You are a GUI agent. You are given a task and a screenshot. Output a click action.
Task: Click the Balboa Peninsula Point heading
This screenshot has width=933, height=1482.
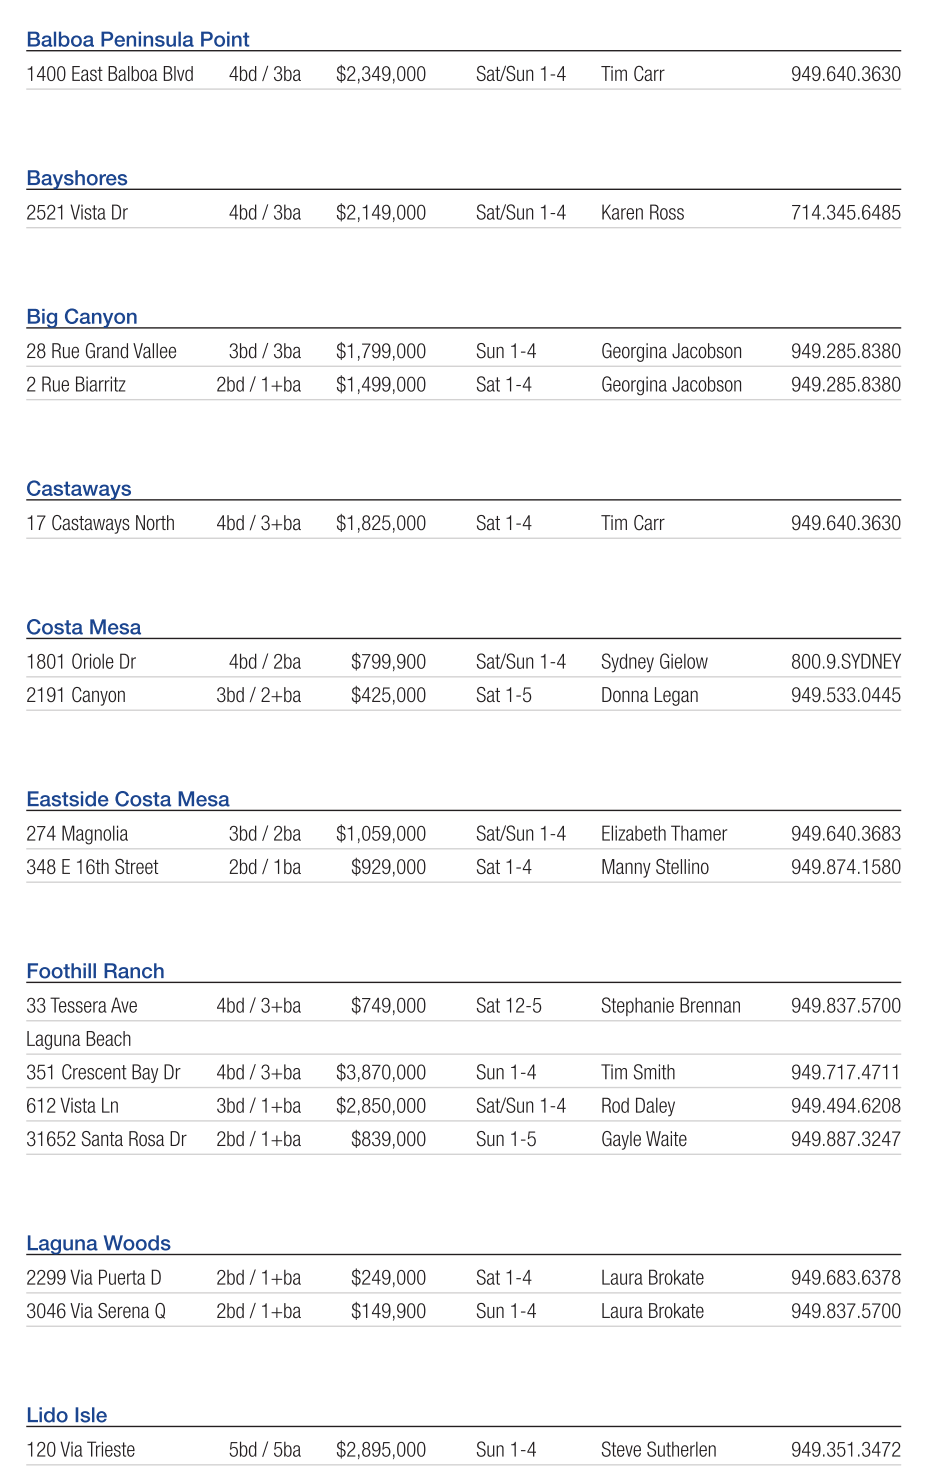click(x=138, y=40)
